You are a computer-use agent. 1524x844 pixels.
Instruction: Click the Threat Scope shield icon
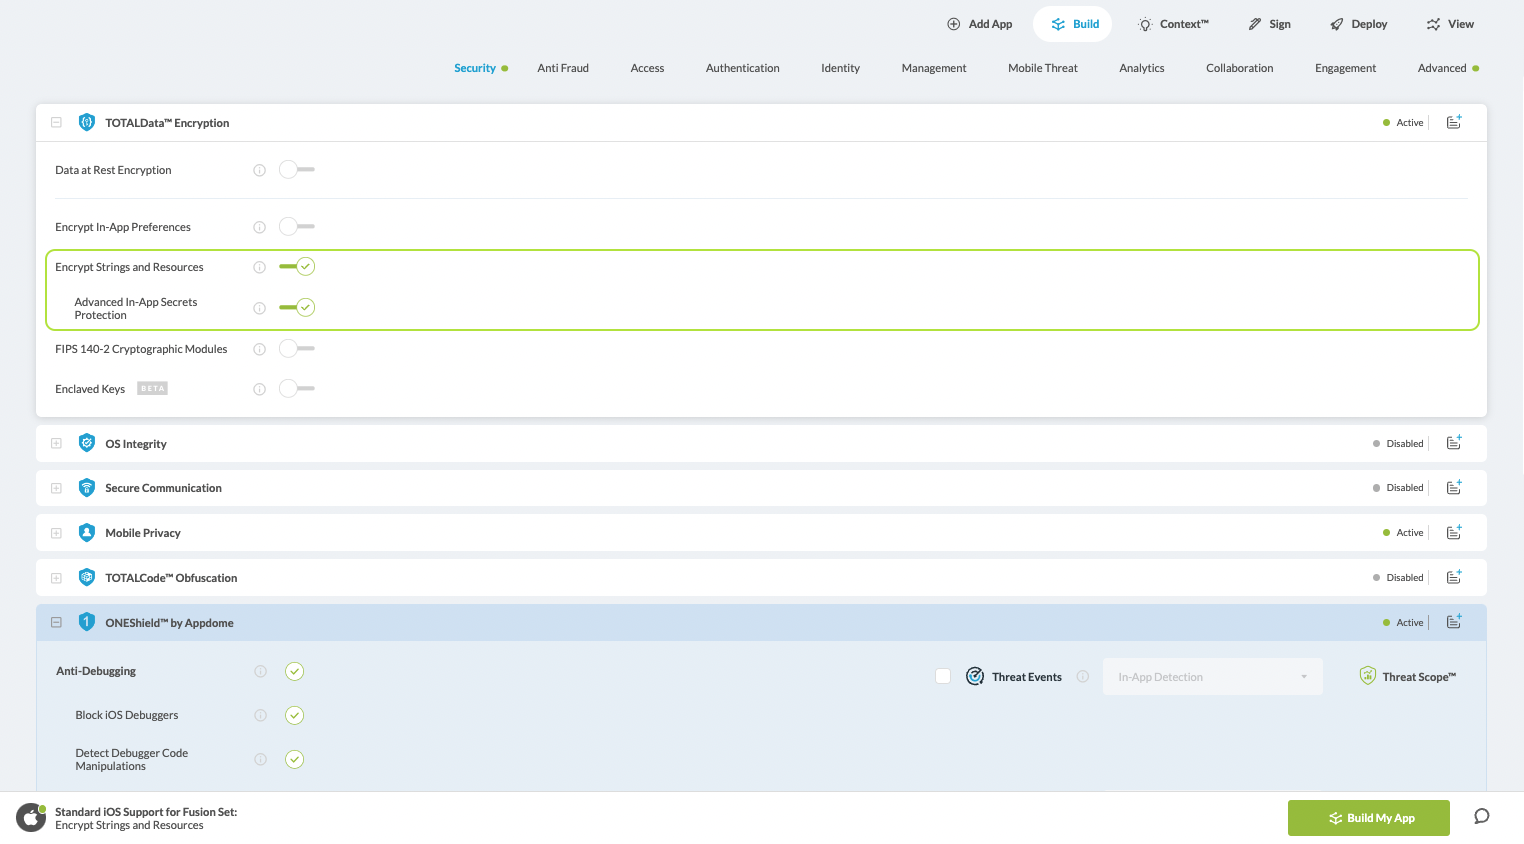(1367, 676)
